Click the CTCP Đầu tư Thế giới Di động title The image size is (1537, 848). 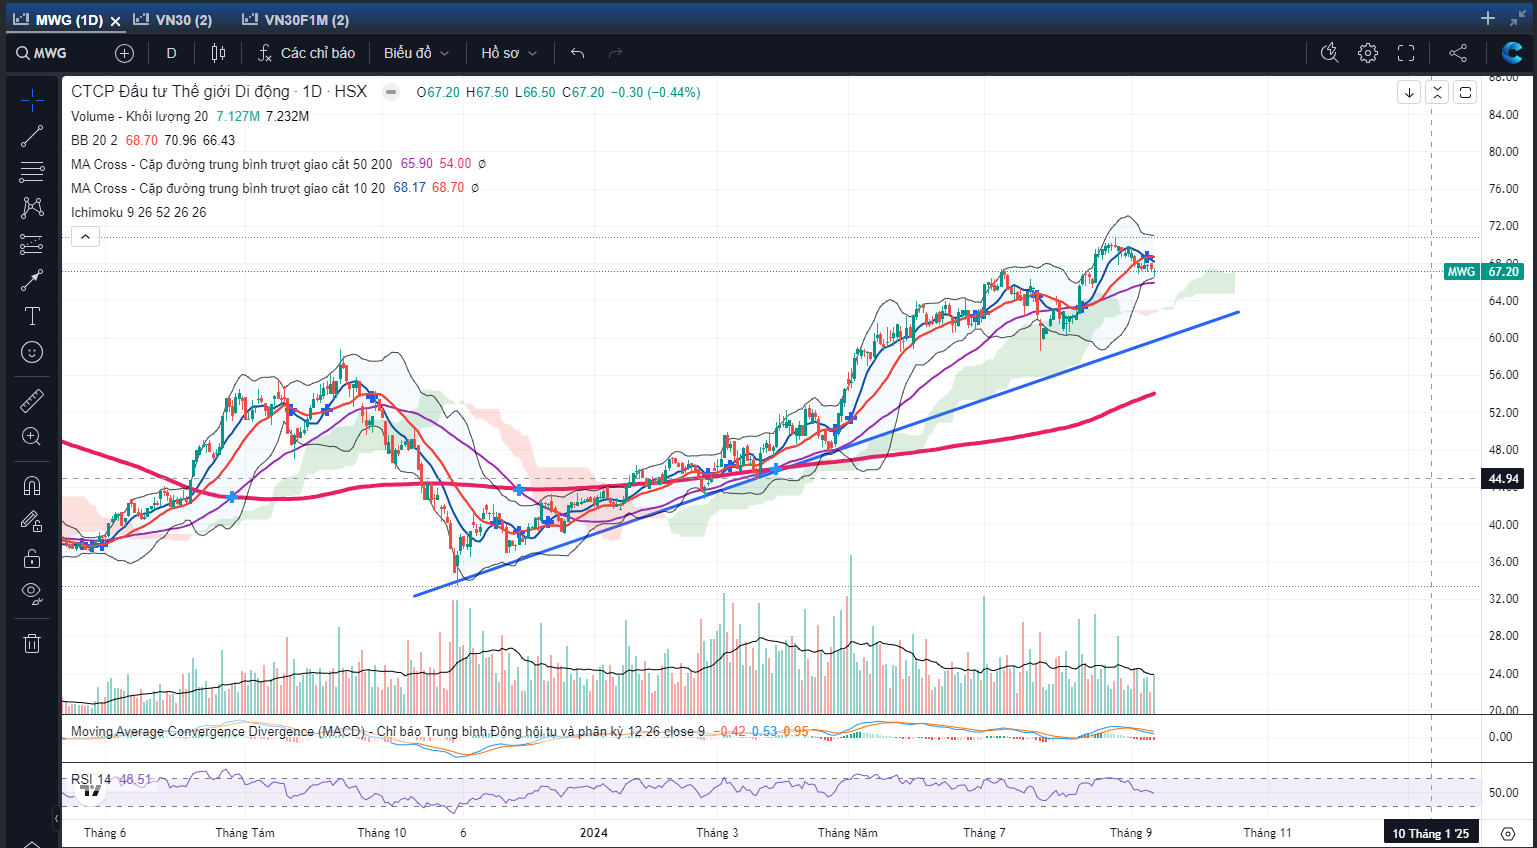click(180, 91)
